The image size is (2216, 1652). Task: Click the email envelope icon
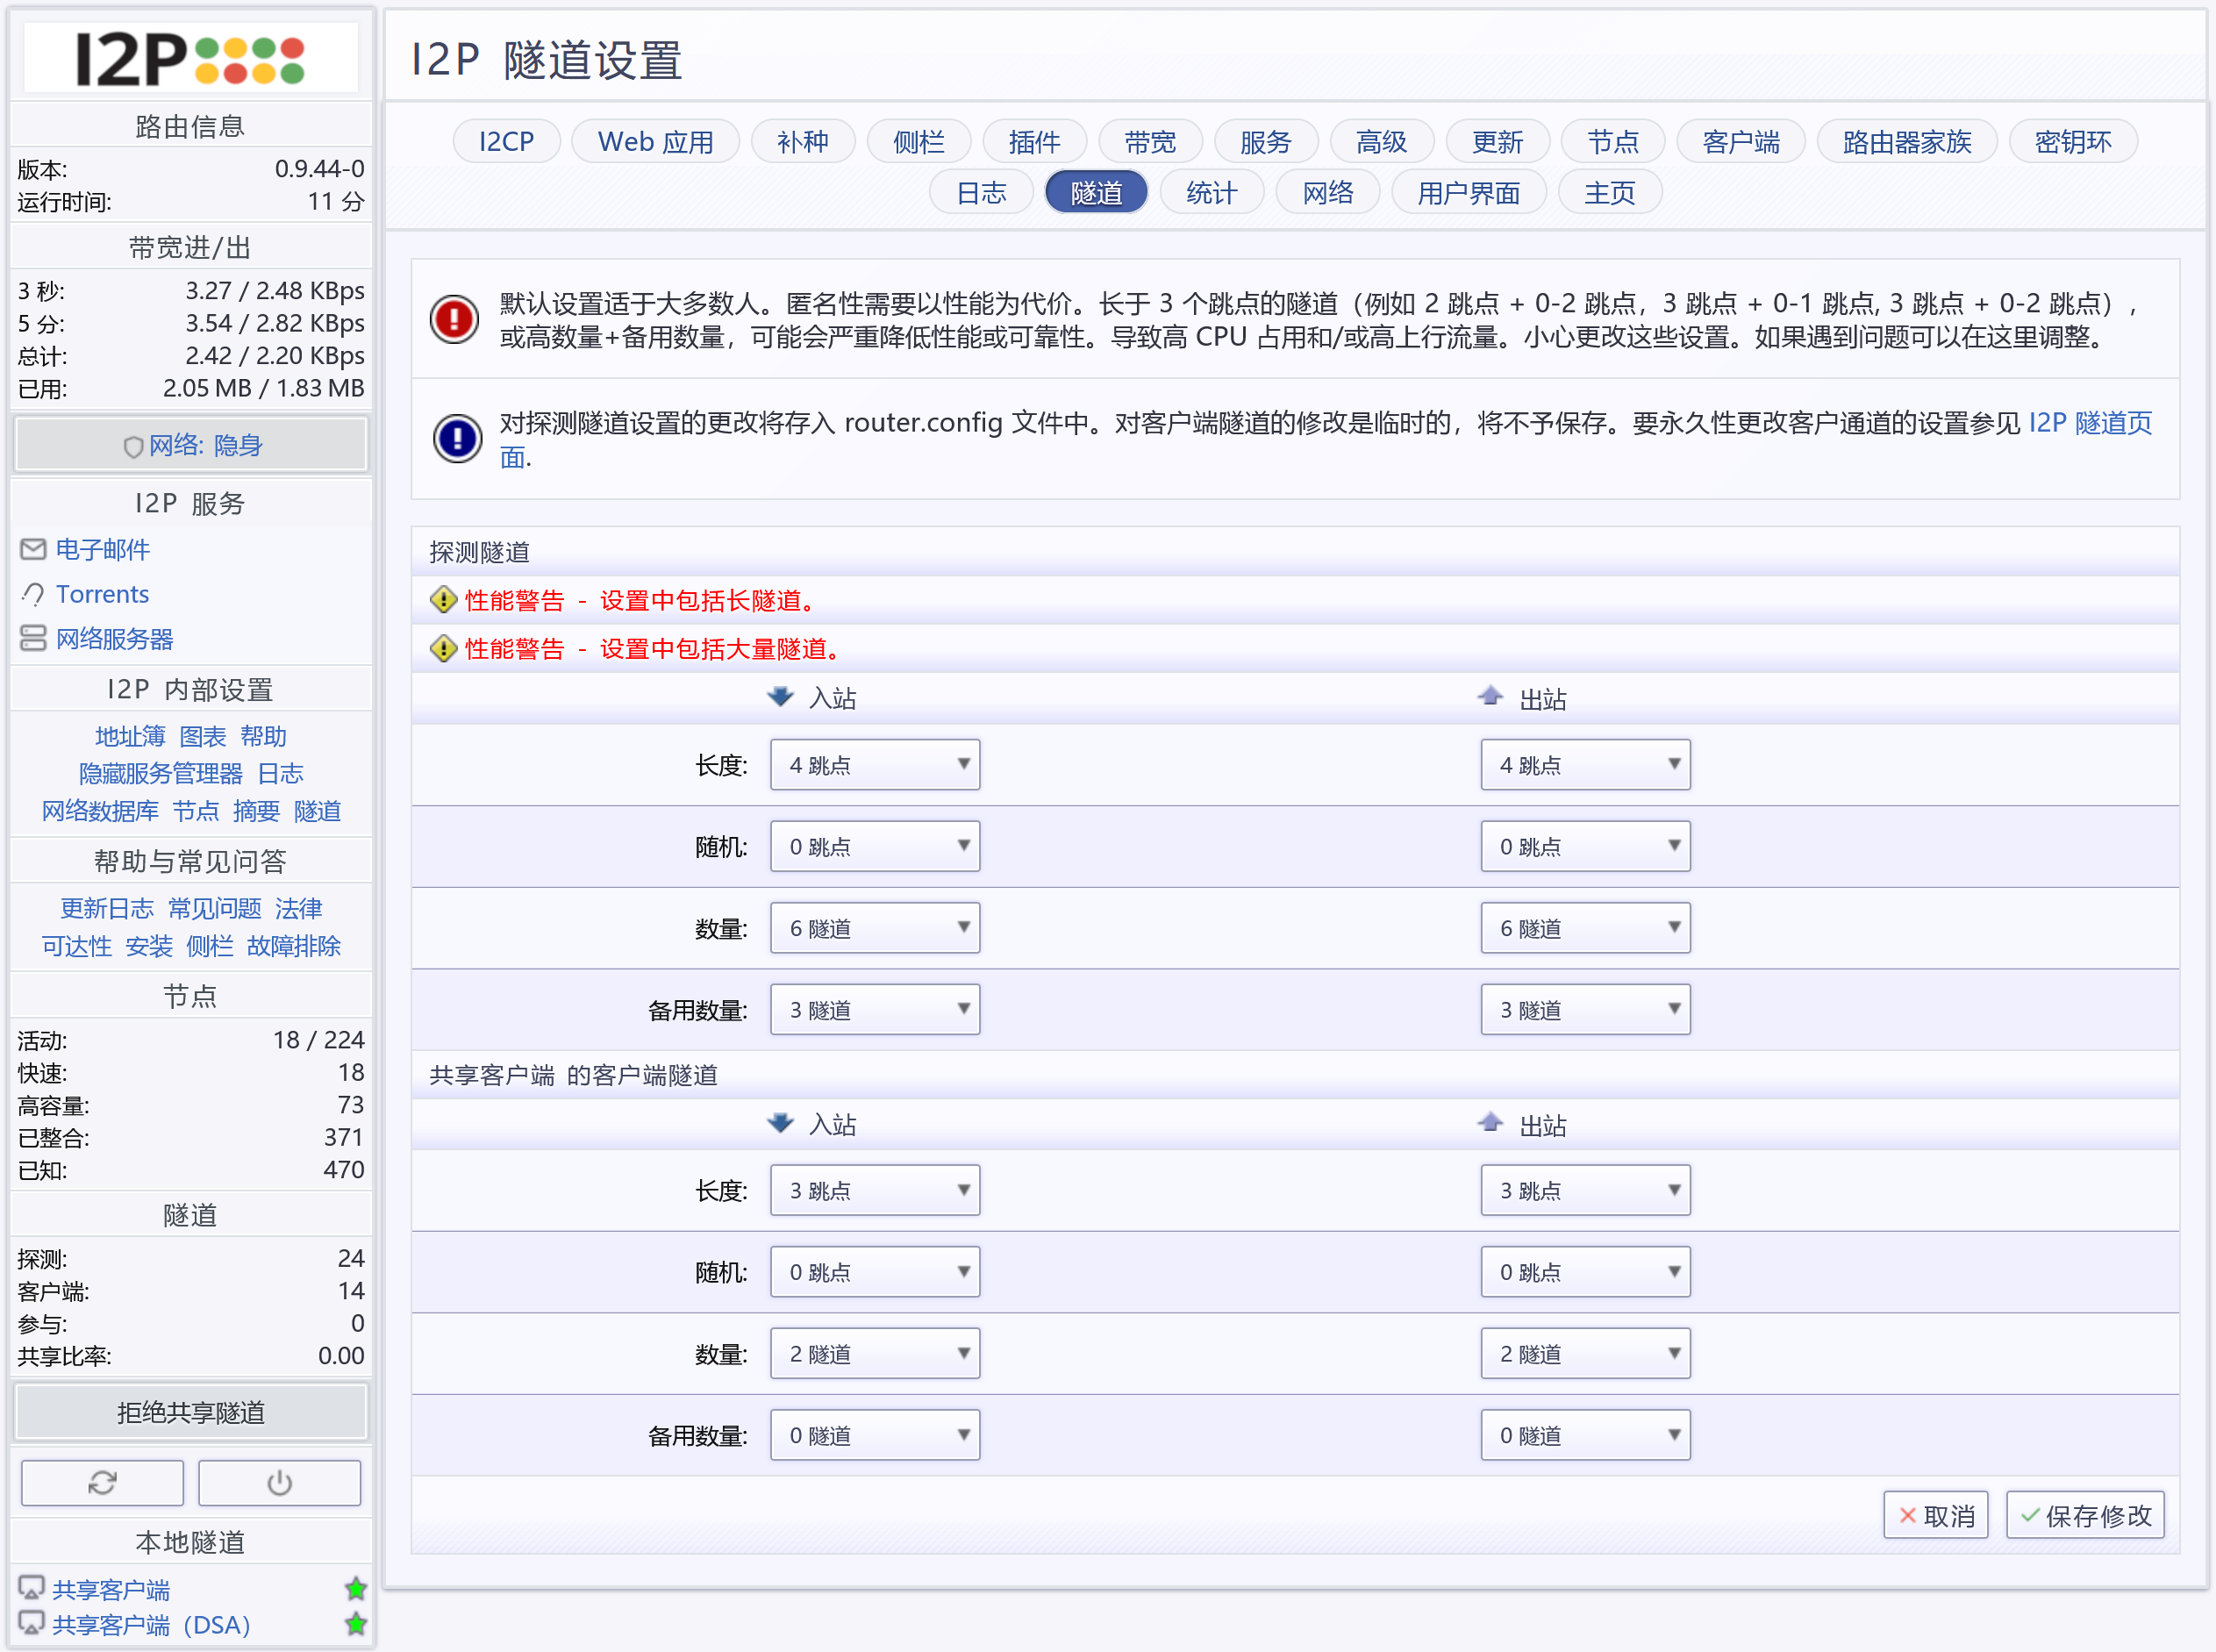[33, 549]
